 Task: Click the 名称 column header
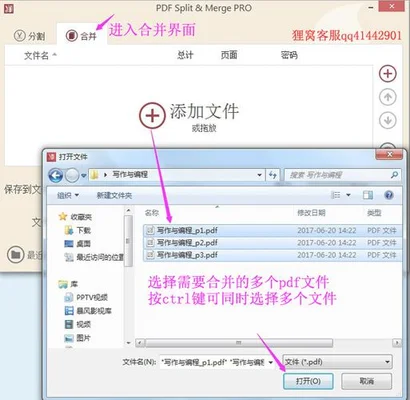point(152,213)
